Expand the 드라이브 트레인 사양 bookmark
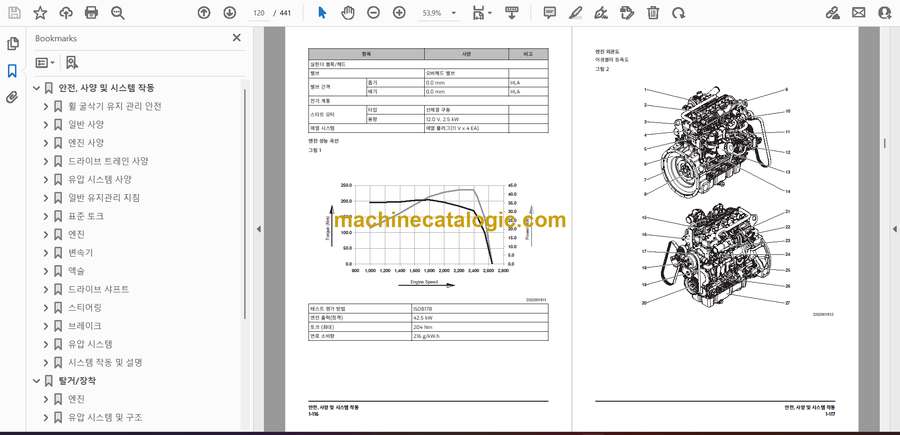900x435 pixels. click(x=46, y=162)
